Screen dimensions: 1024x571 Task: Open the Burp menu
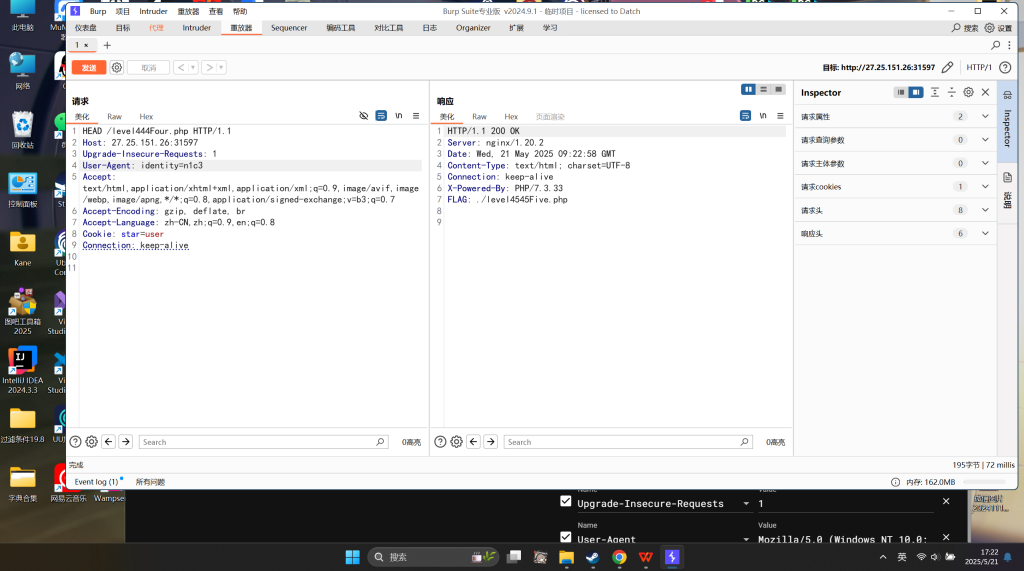[x=98, y=11]
